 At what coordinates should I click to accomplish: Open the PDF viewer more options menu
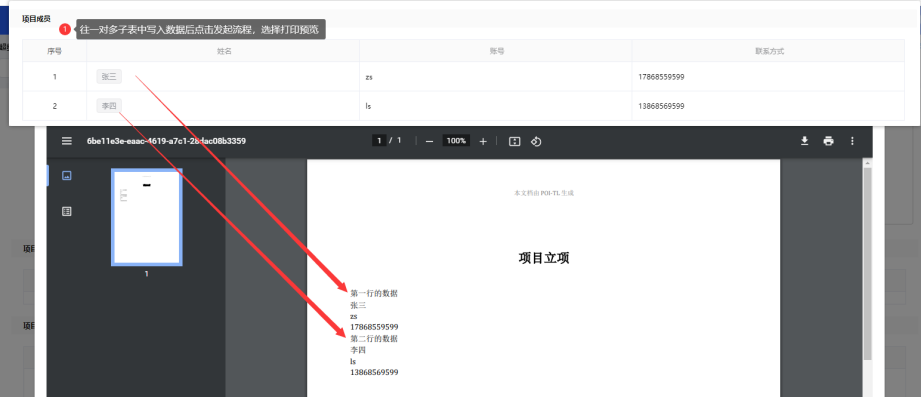[x=852, y=141]
